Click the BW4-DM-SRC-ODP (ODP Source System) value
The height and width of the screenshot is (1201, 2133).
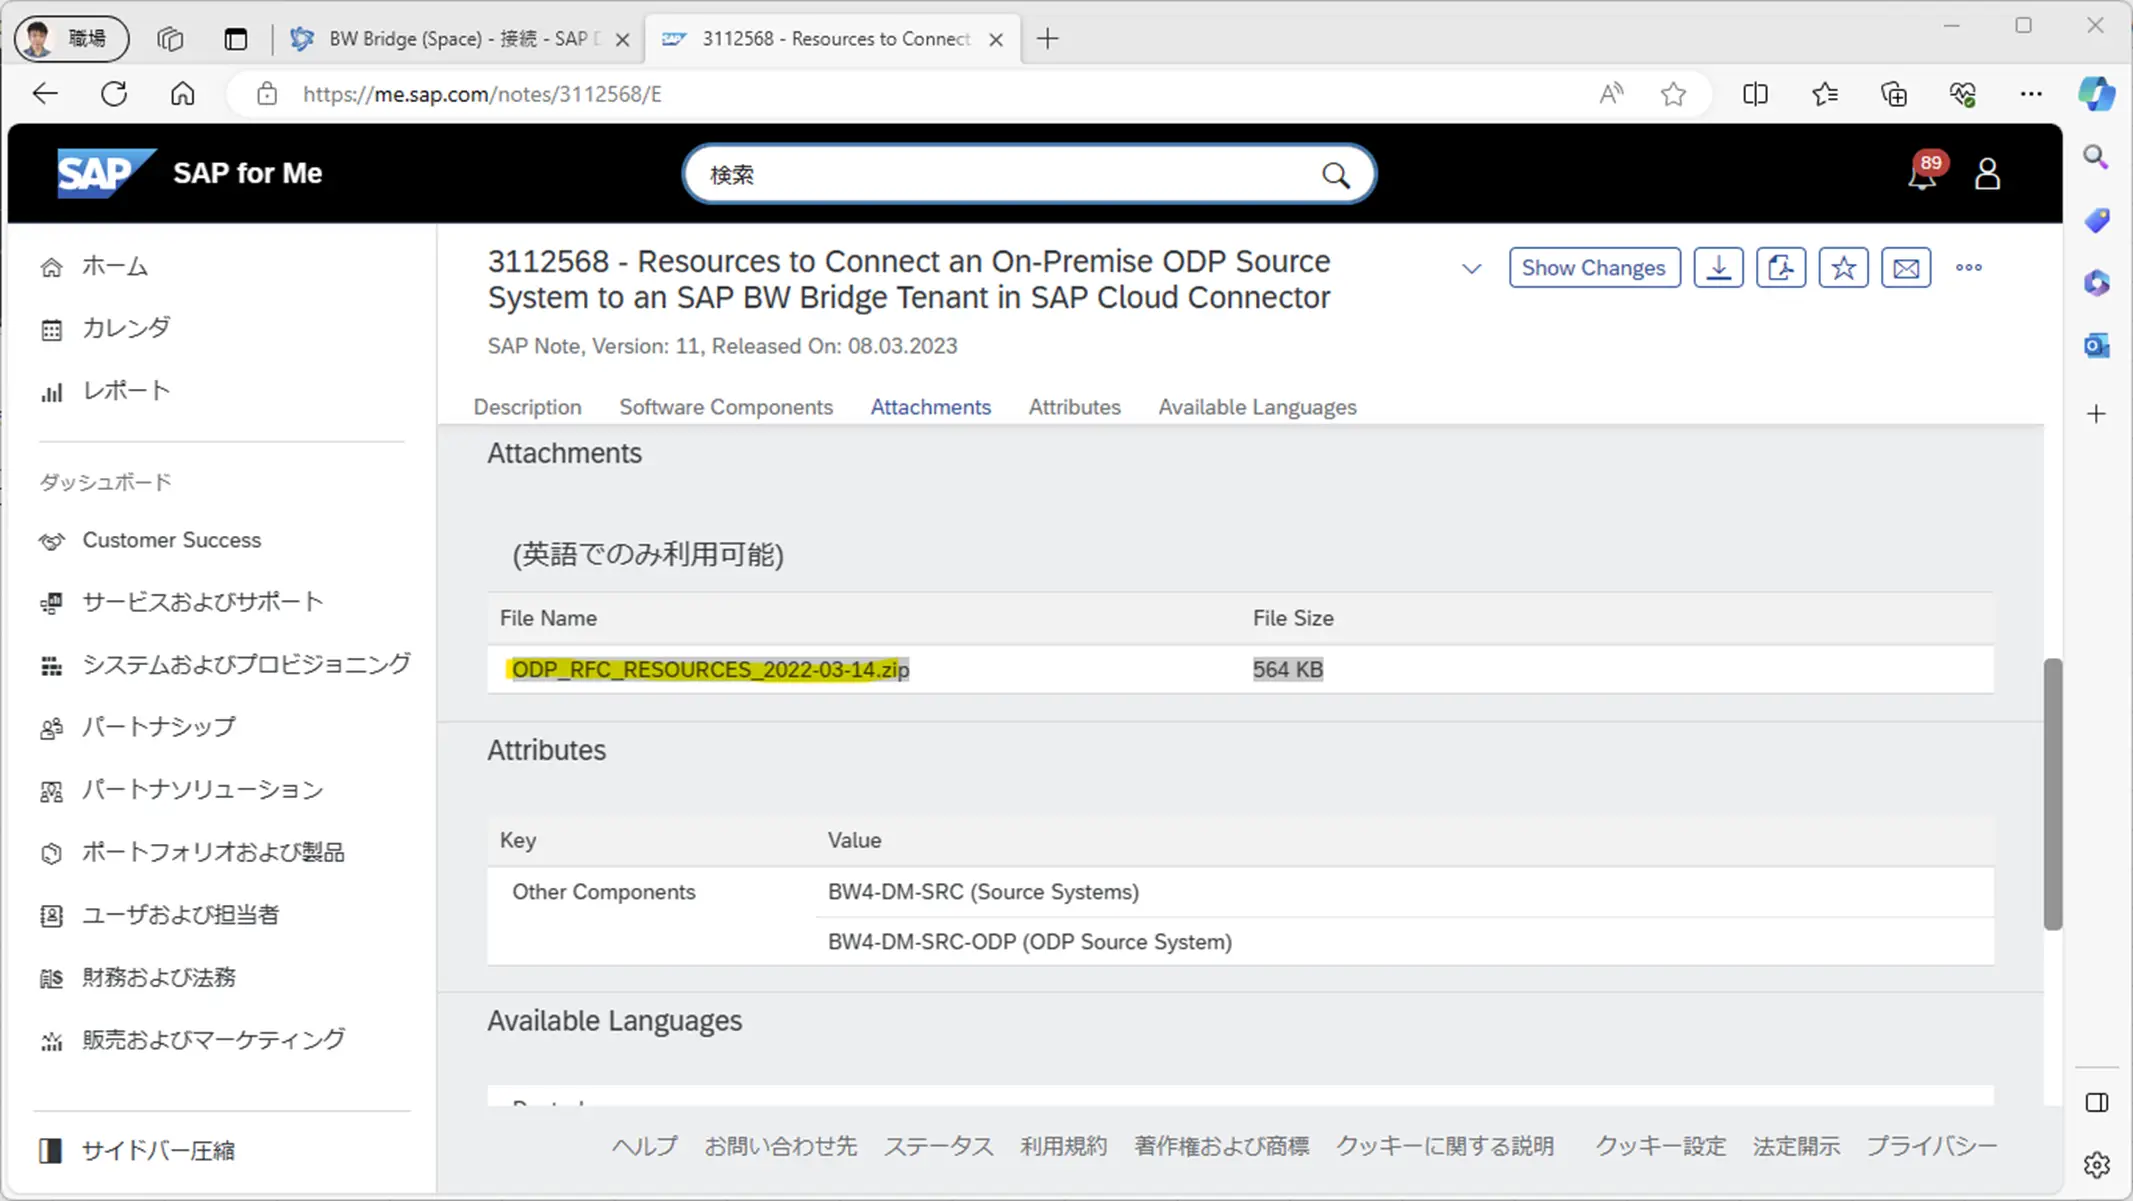1029,942
